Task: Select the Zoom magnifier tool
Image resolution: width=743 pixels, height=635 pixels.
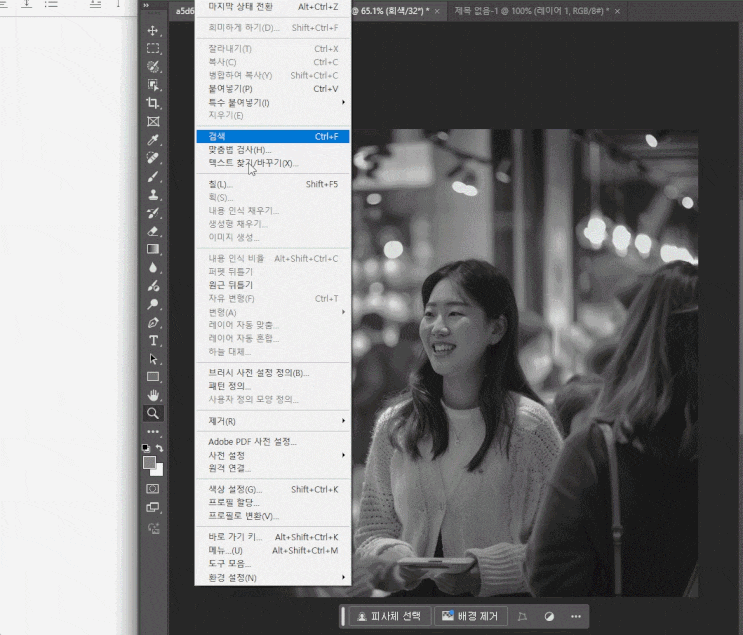Action: [x=153, y=413]
